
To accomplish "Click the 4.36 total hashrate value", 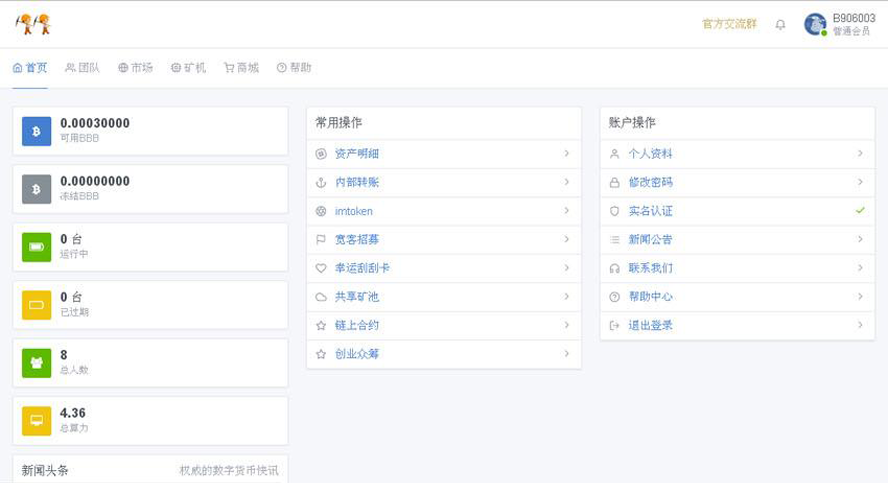I will click(73, 413).
